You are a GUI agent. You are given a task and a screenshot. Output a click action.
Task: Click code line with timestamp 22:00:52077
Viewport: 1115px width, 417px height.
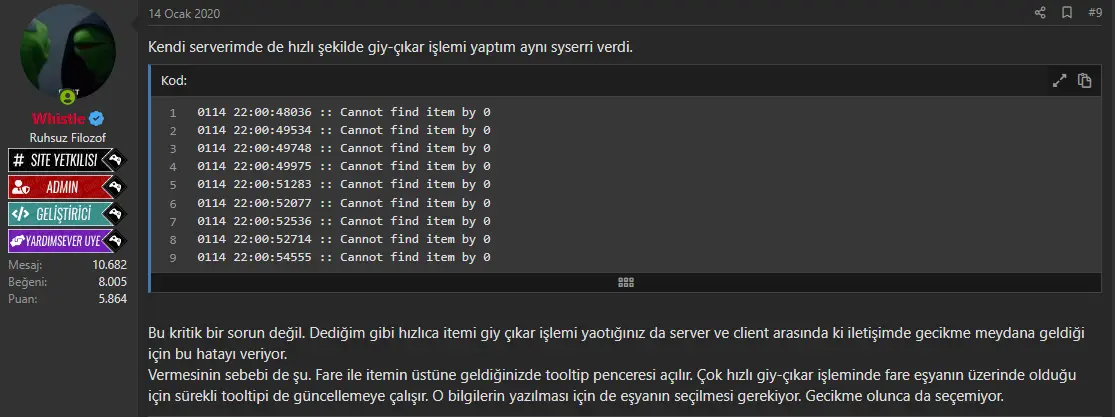tap(344, 203)
